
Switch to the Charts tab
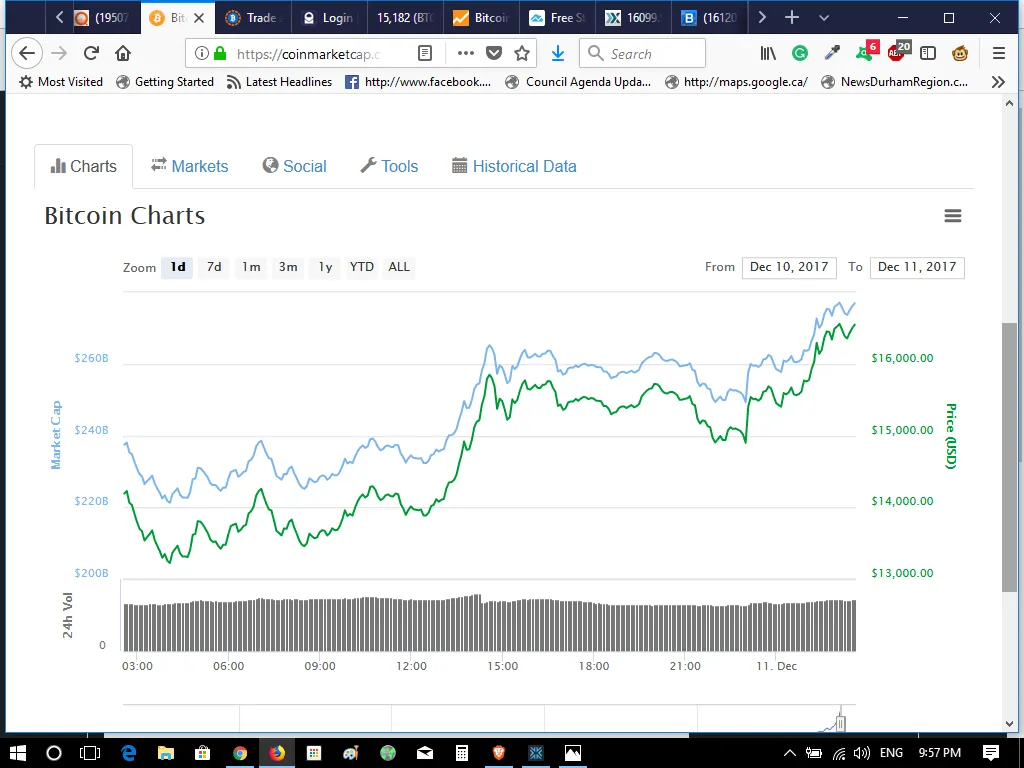84,167
